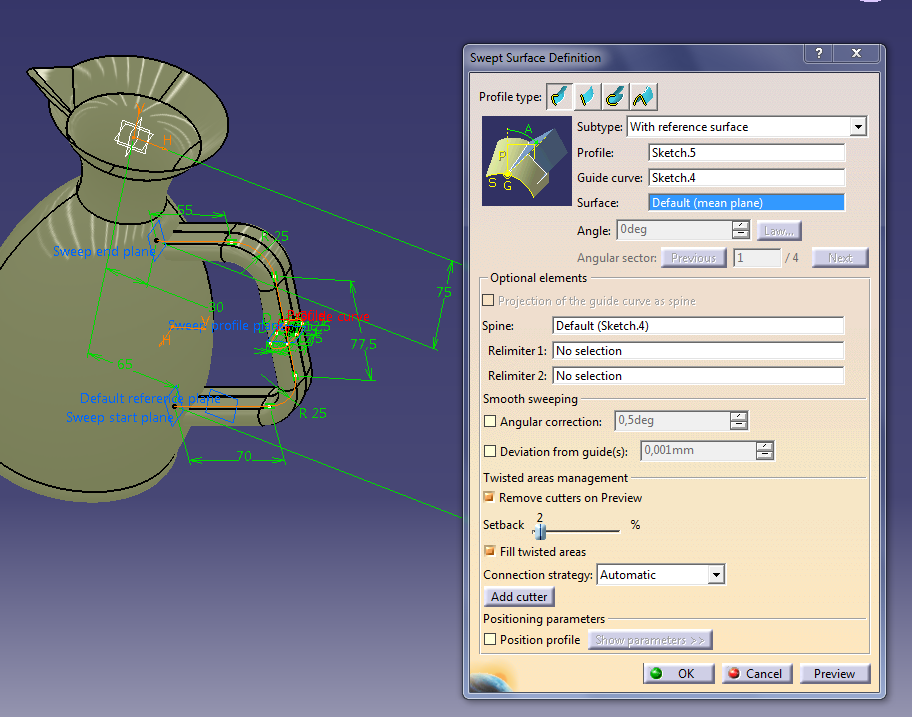The height and width of the screenshot is (717, 912).
Task: Click the Guide curve field showing Sketch.4
Action: click(x=746, y=177)
